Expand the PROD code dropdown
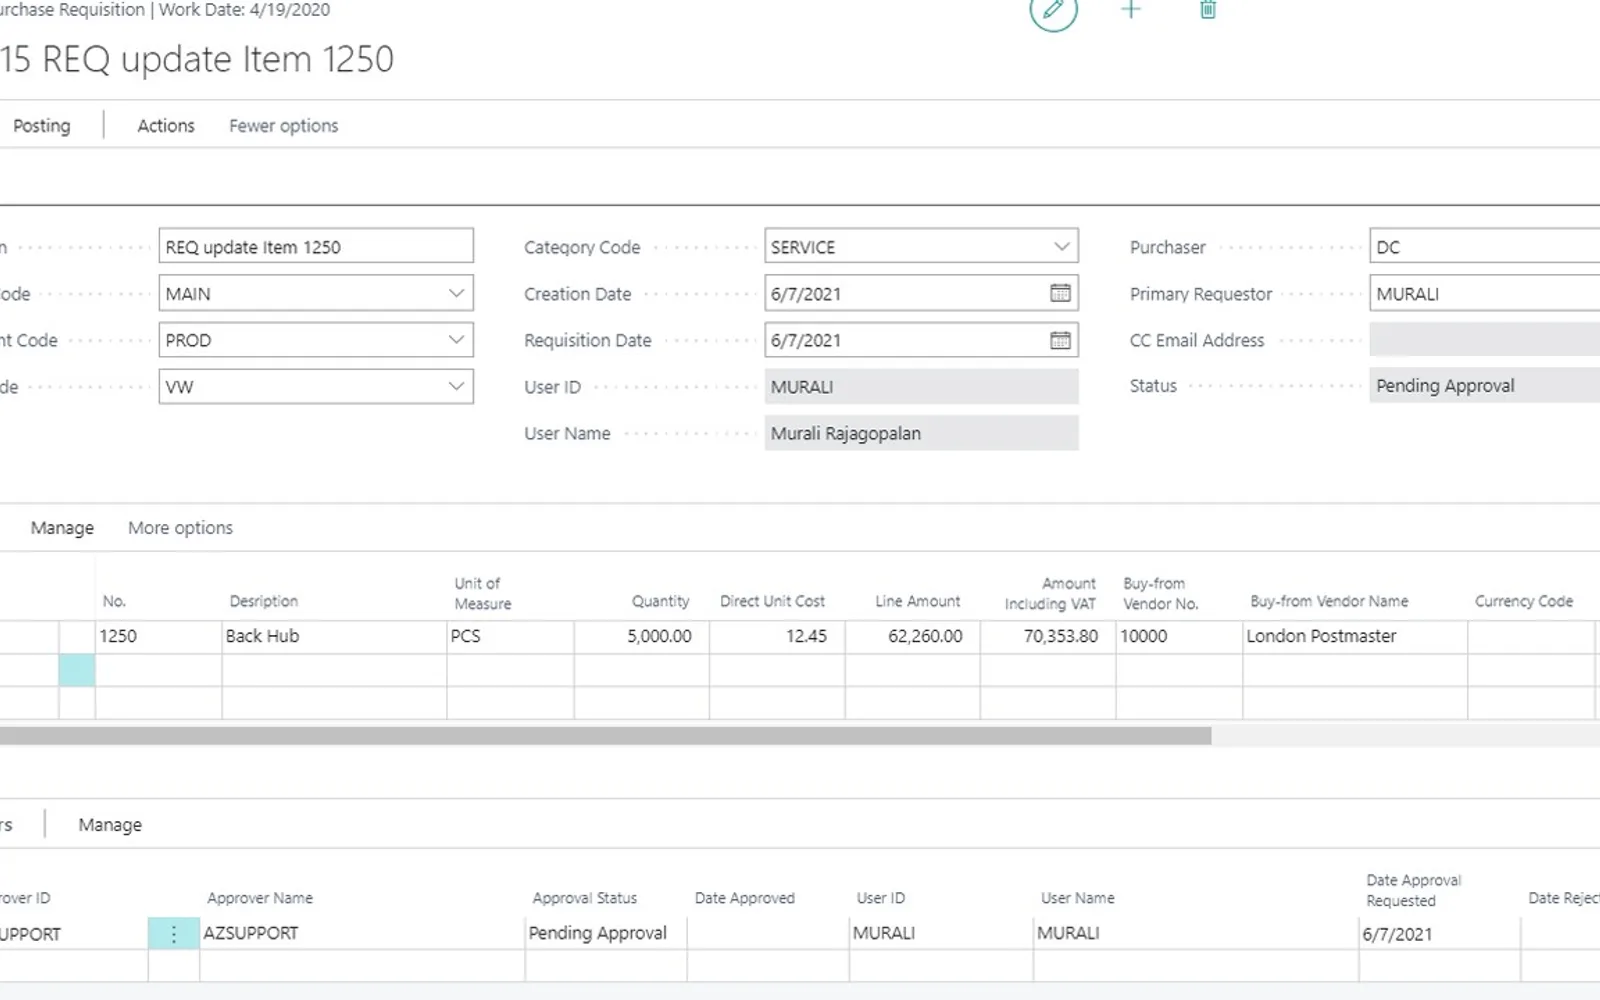This screenshot has width=1600, height=1000. tap(456, 340)
